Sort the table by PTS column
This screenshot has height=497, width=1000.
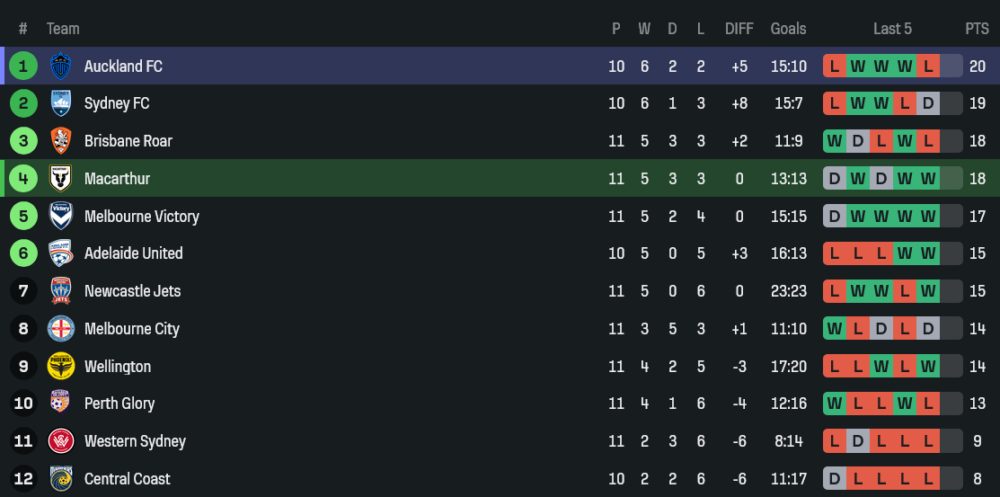click(x=976, y=29)
